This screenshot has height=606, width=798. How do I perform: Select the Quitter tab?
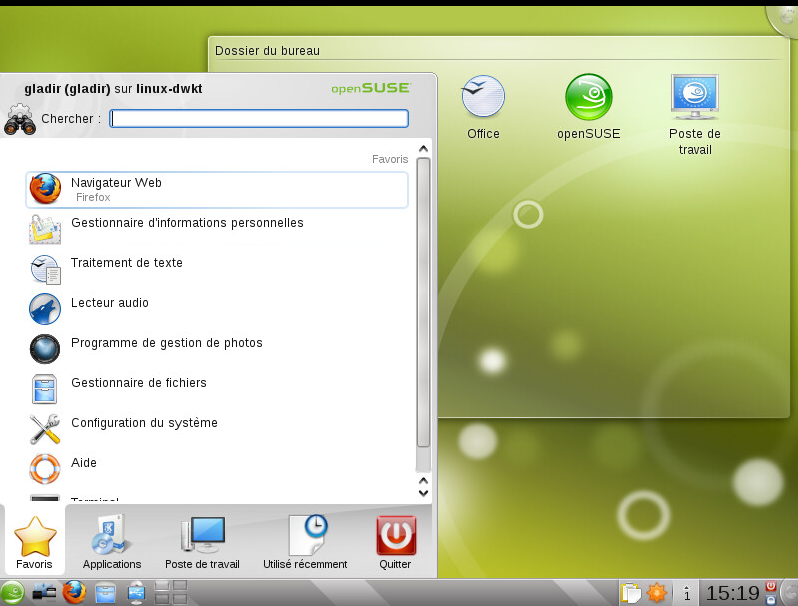395,542
